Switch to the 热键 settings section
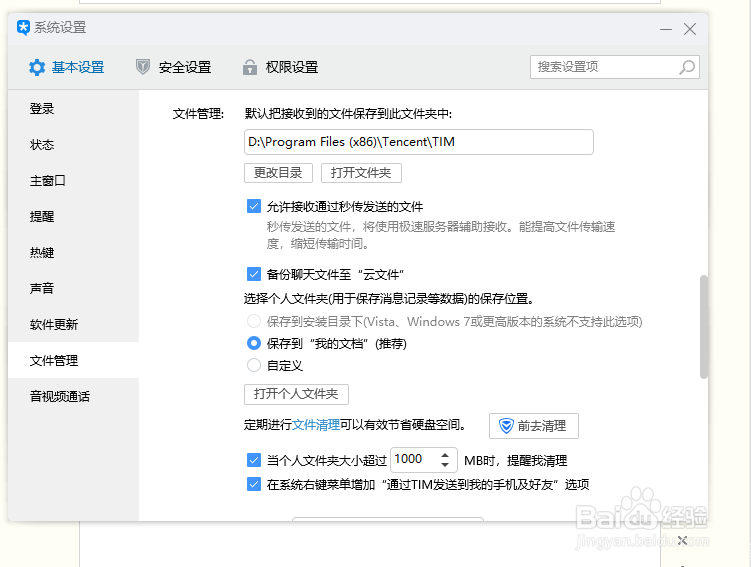The height and width of the screenshot is (567, 751). [x=42, y=253]
